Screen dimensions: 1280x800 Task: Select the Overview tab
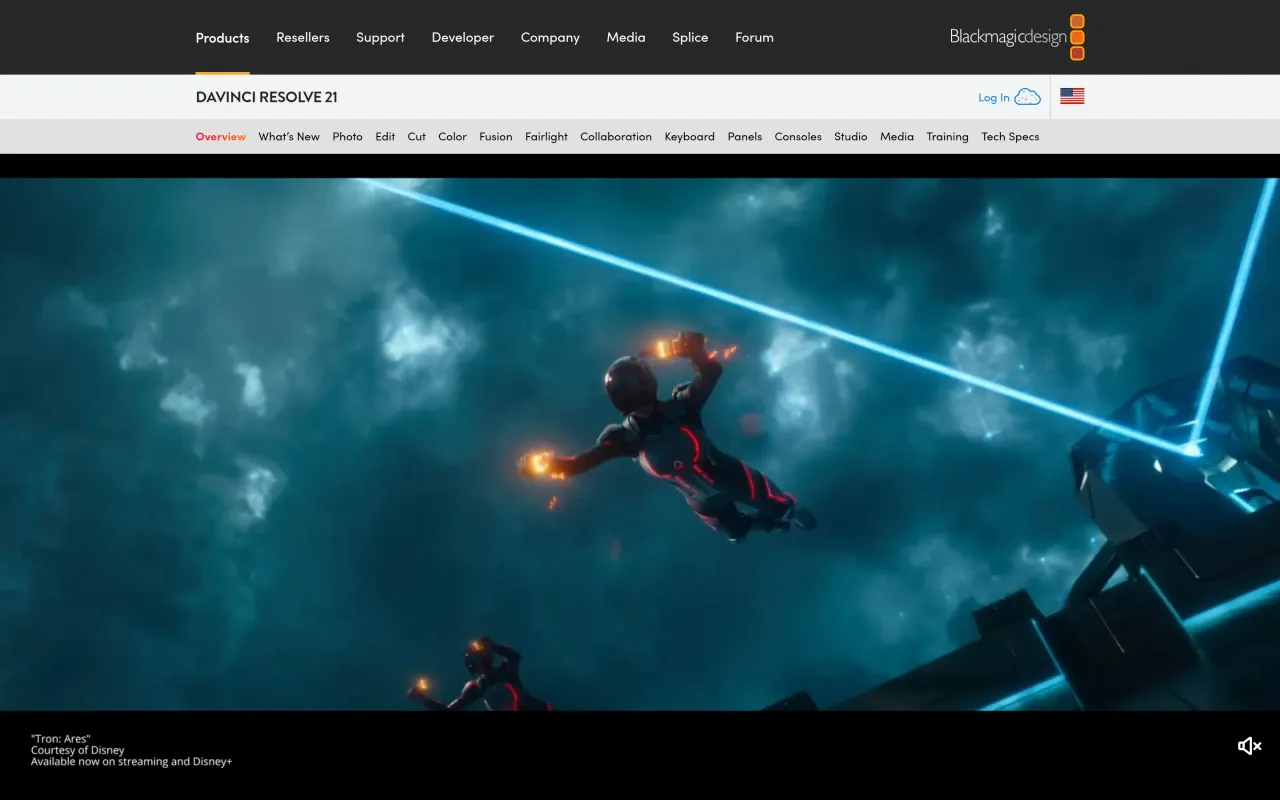(x=221, y=137)
